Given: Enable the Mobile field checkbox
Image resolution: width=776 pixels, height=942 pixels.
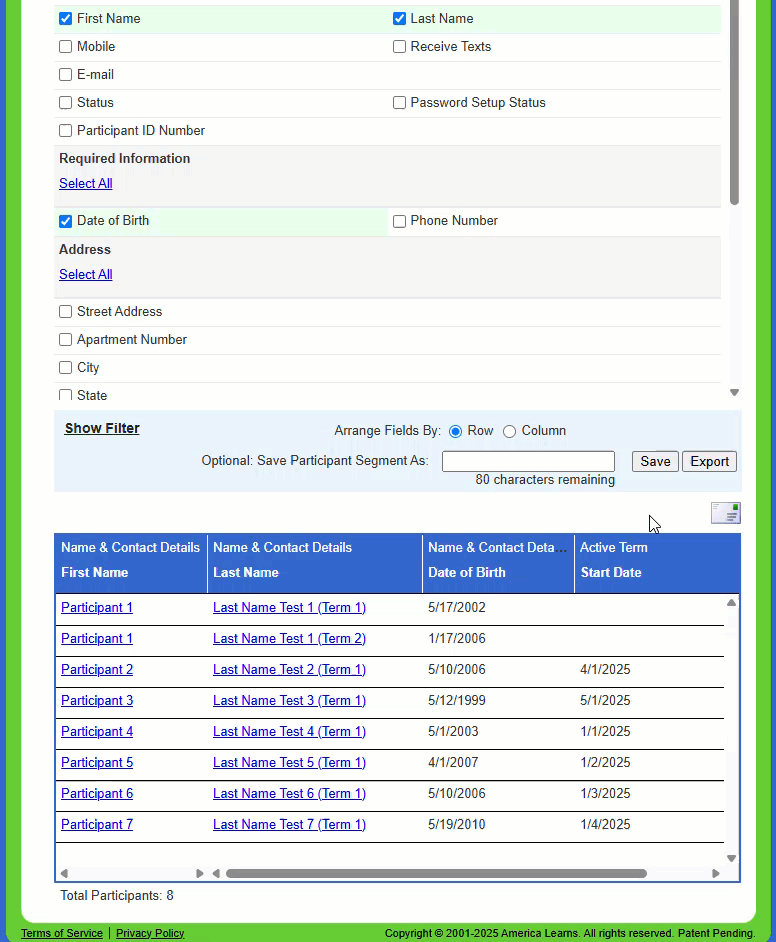Looking at the screenshot, I should coord(66,47).
